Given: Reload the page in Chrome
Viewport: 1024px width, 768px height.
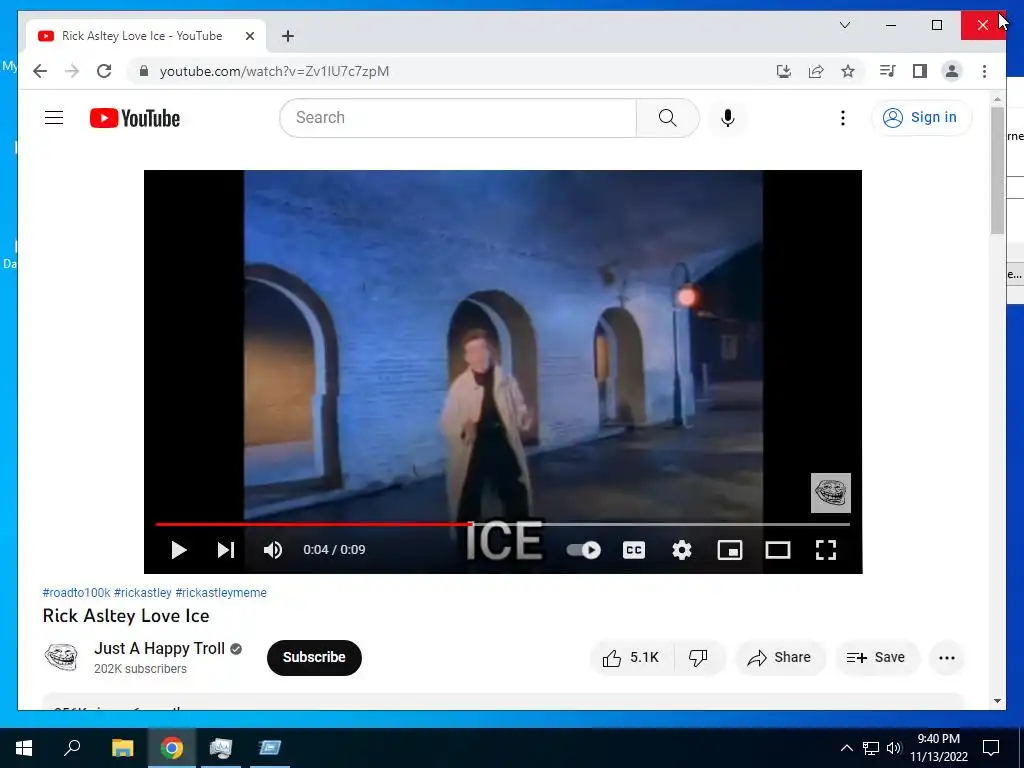Looking at the screenshot, I should tap(104, 71).
